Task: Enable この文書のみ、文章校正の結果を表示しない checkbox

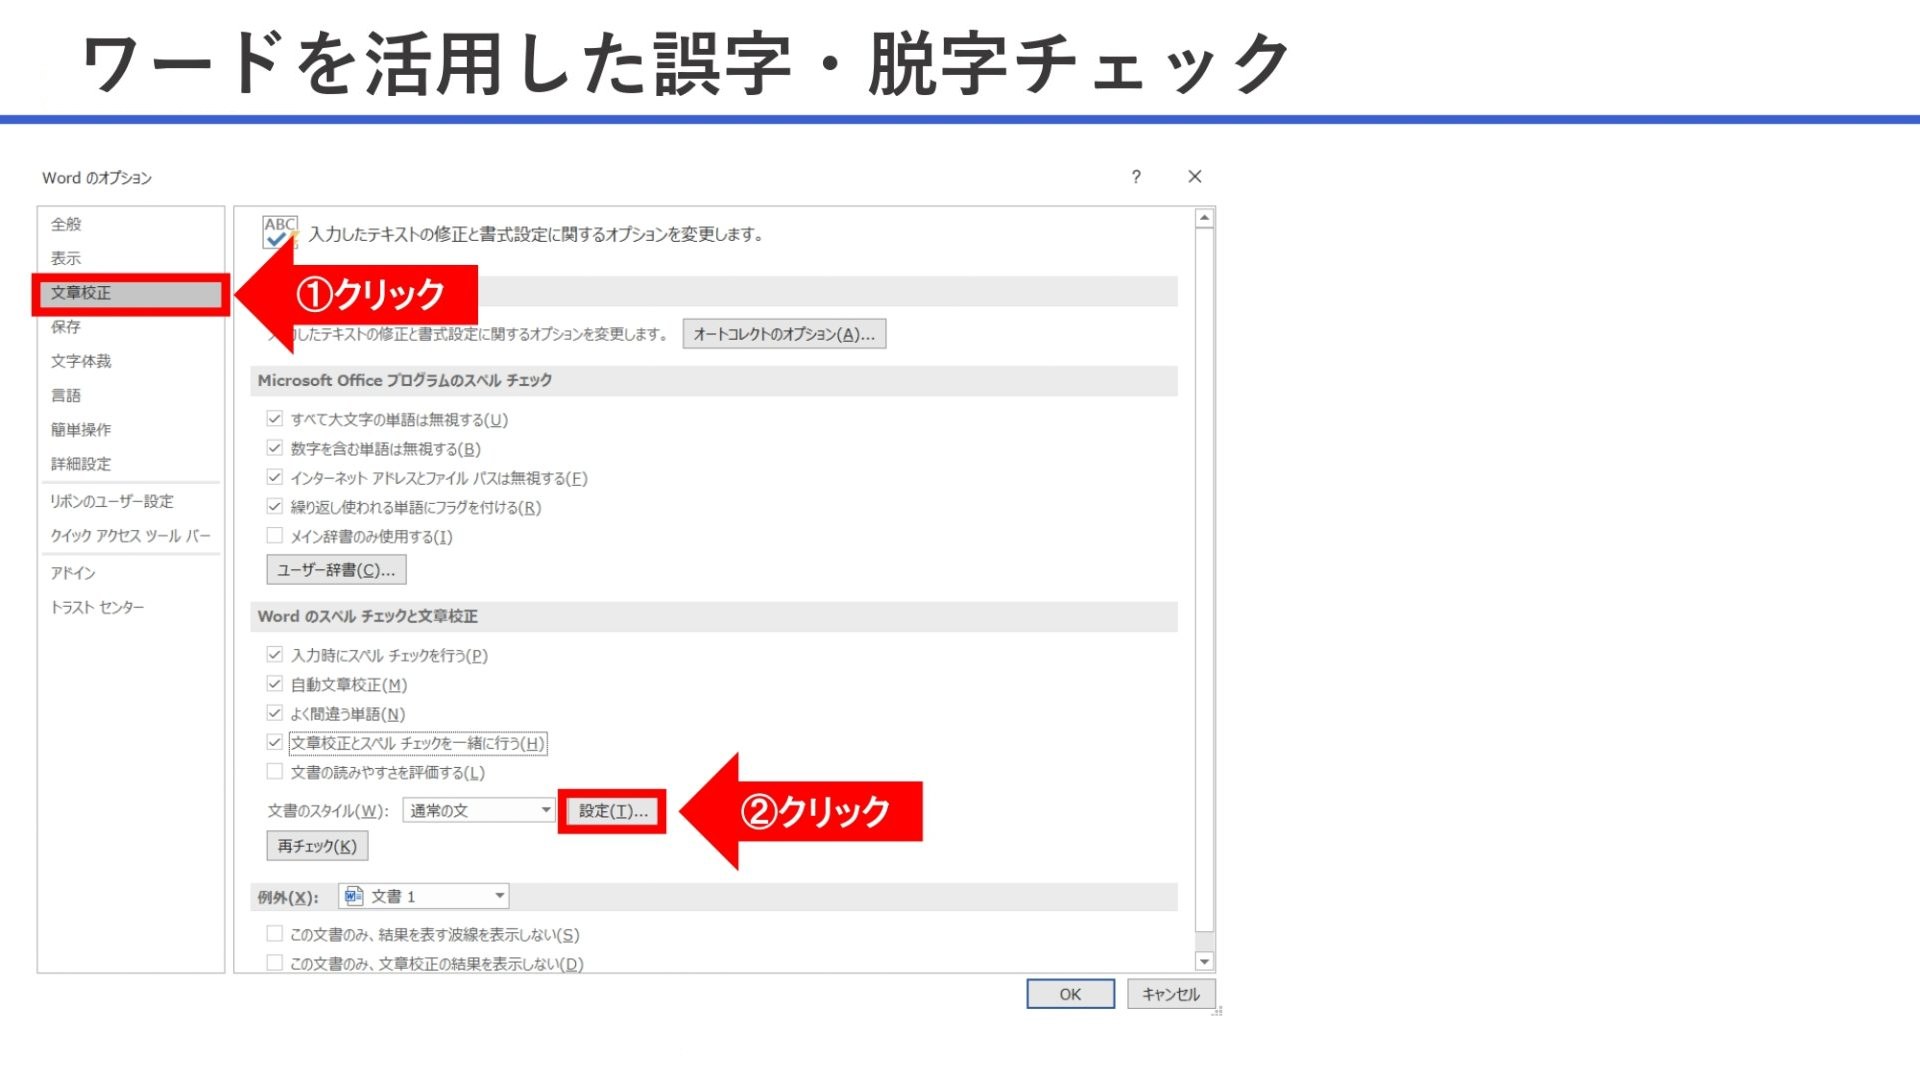Action: [274, 963]
